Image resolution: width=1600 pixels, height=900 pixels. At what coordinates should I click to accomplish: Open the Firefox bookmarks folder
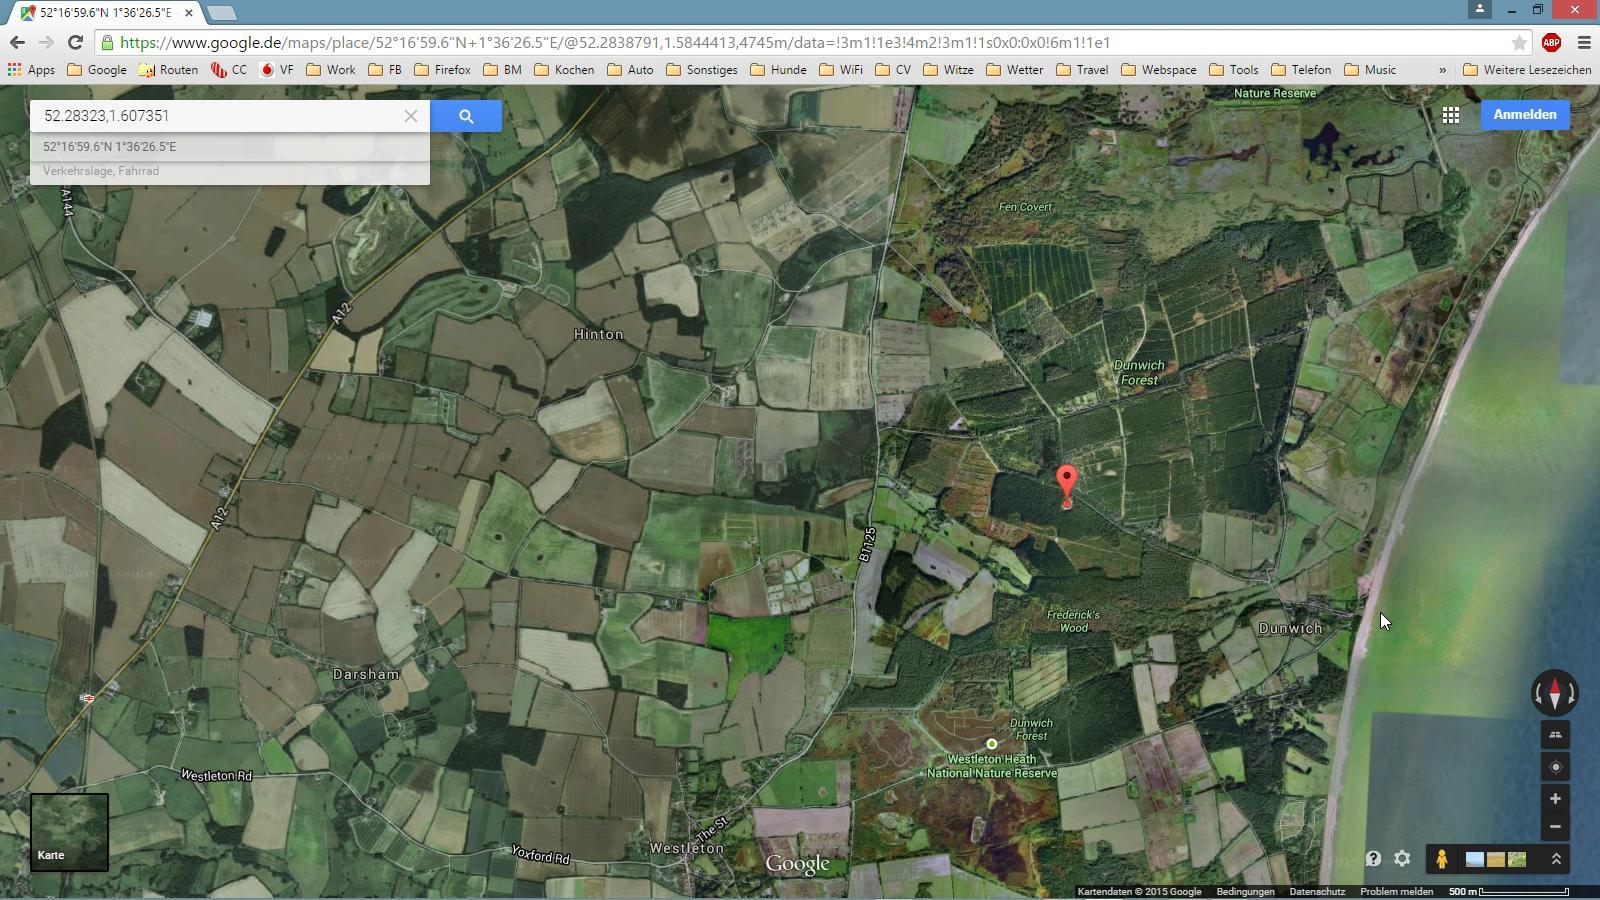pyautogui.click(x=442, y=70)
